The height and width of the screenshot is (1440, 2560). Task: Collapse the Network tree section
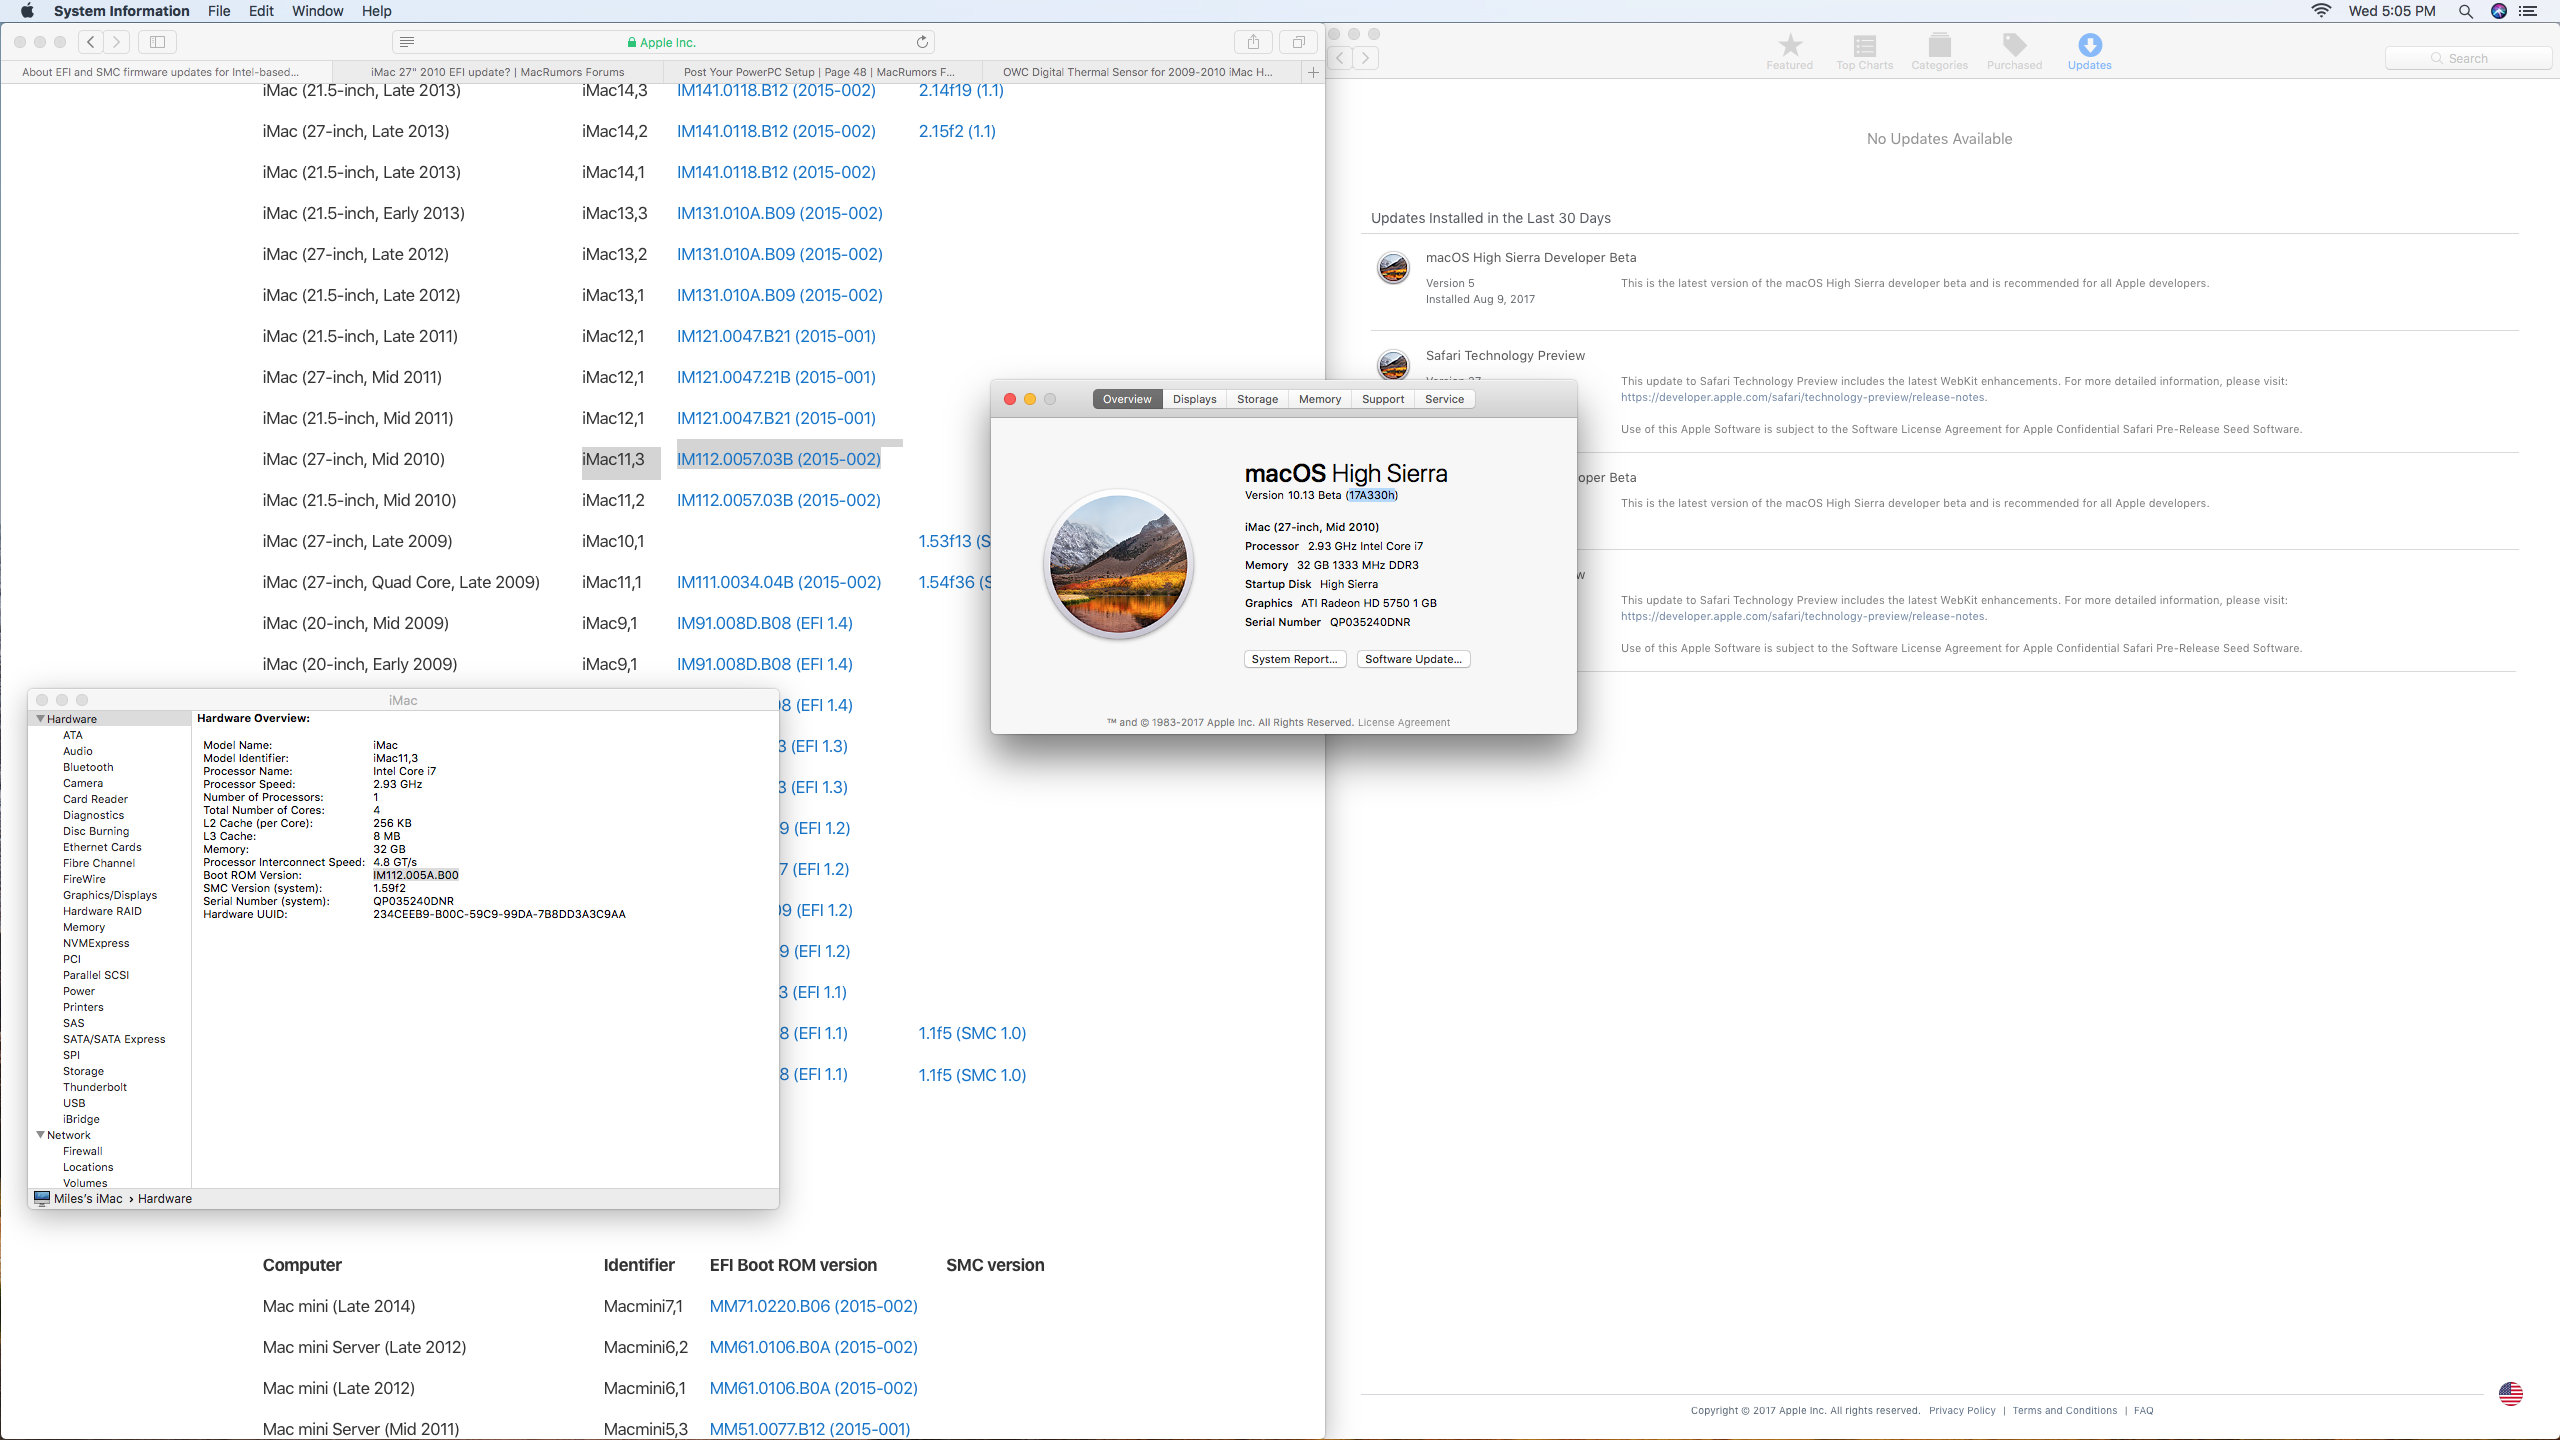[40, 1135]
